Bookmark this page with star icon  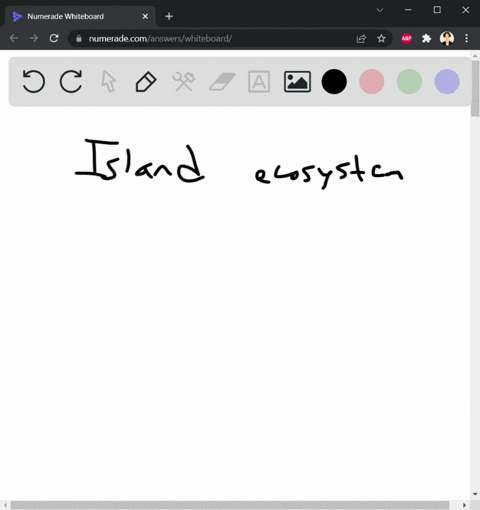[x=381, y=39]
